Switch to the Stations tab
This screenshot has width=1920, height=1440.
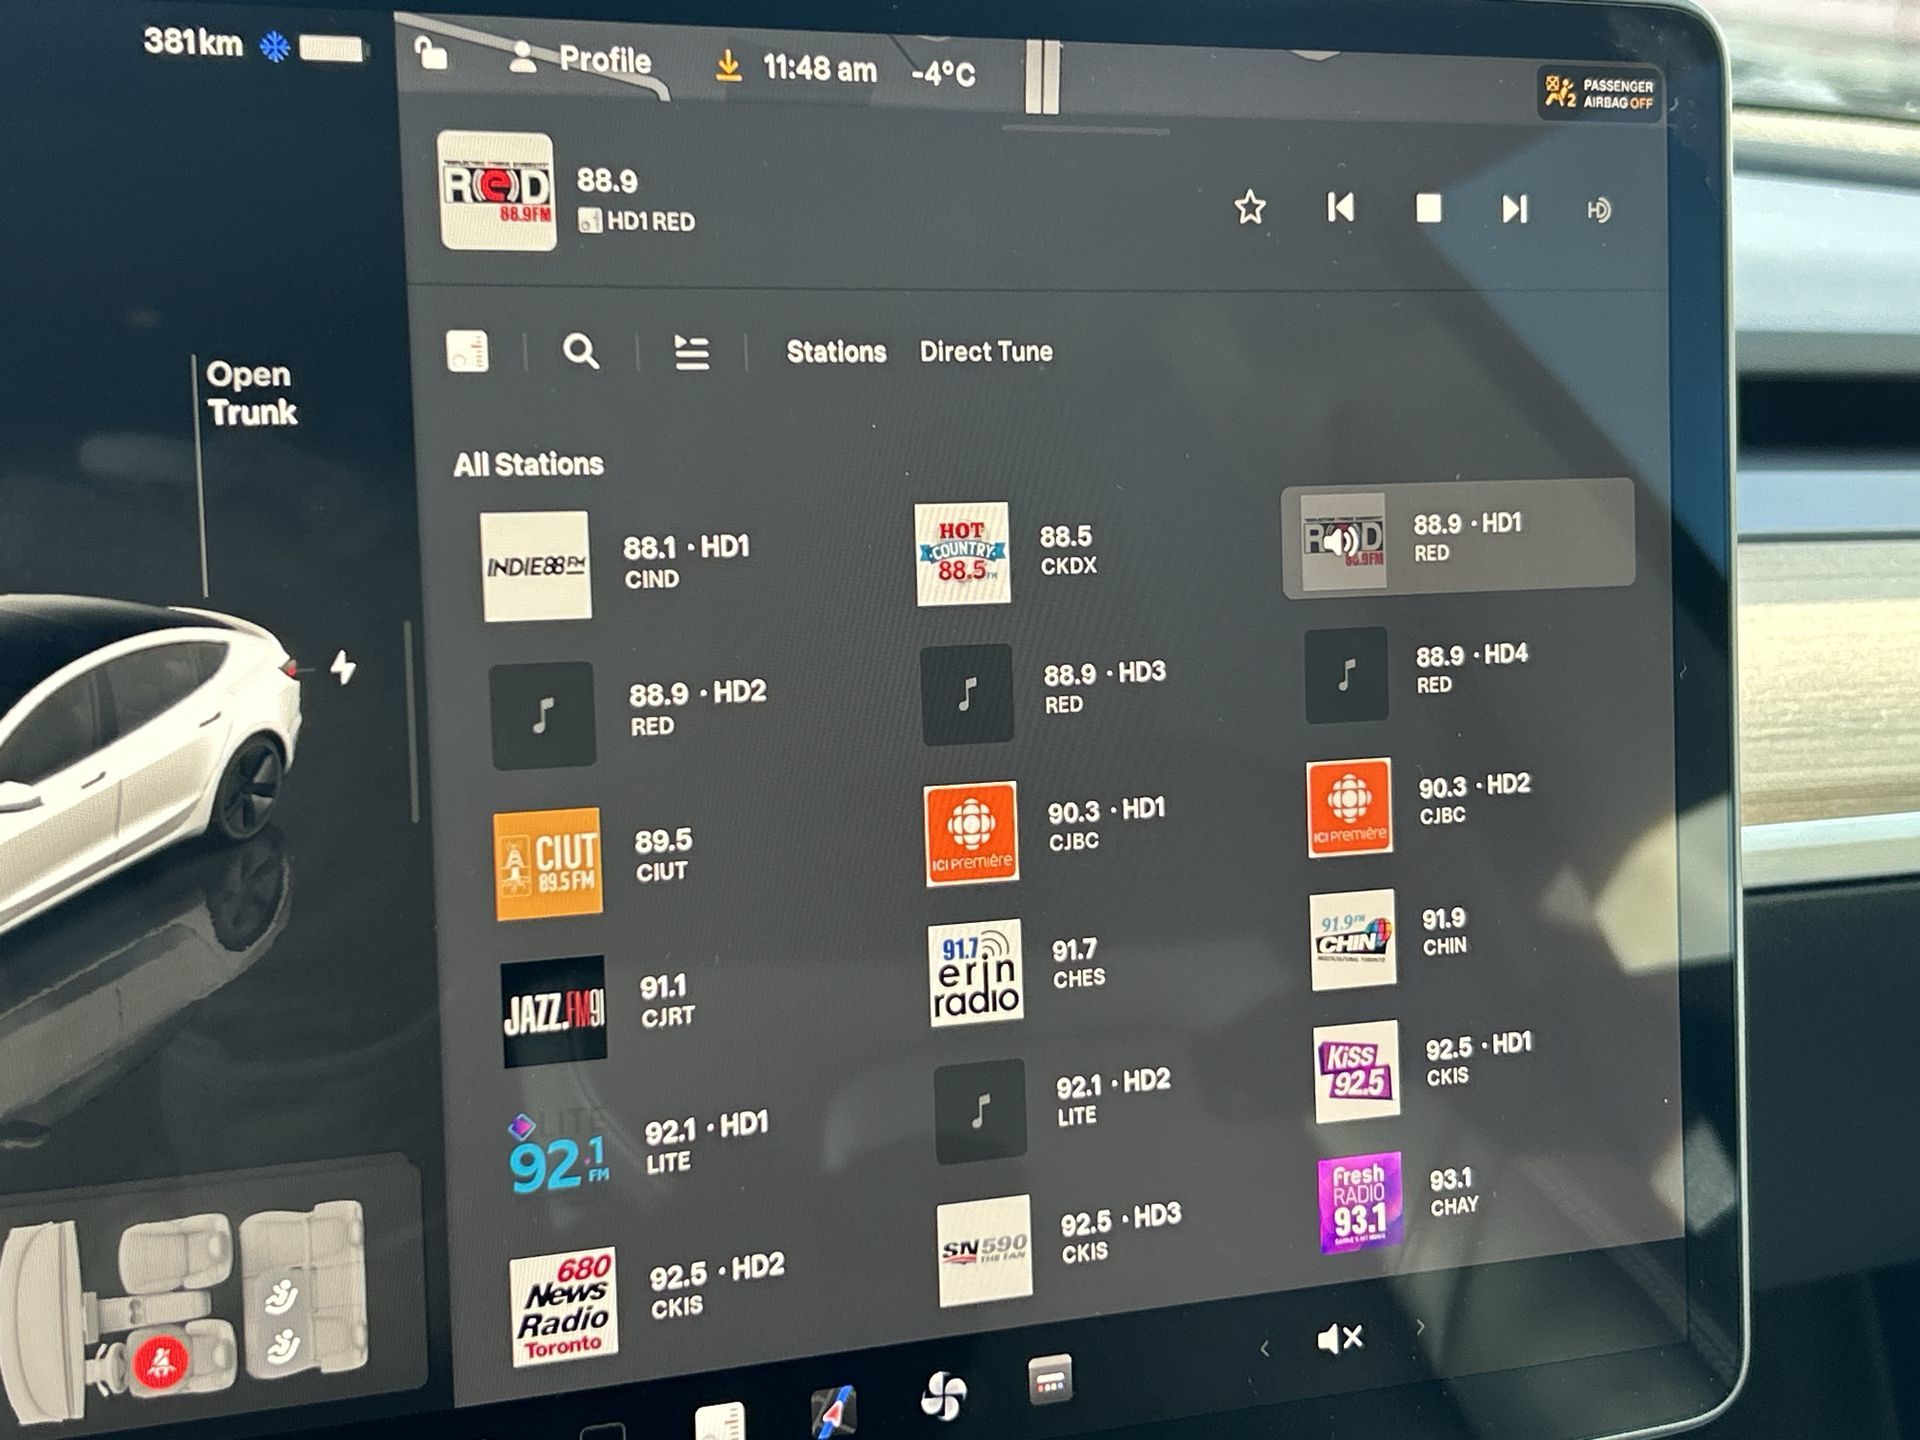(x=836, y=352)
